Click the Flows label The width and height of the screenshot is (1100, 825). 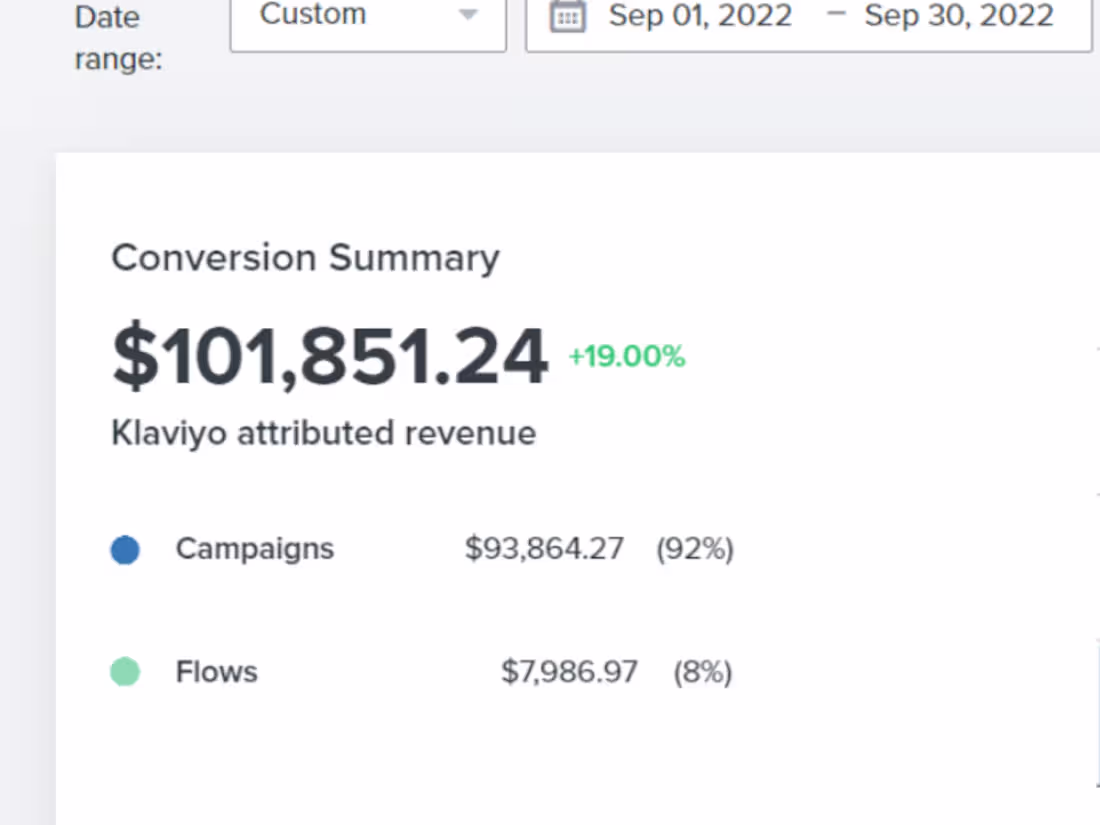click(x=216, y=672)
